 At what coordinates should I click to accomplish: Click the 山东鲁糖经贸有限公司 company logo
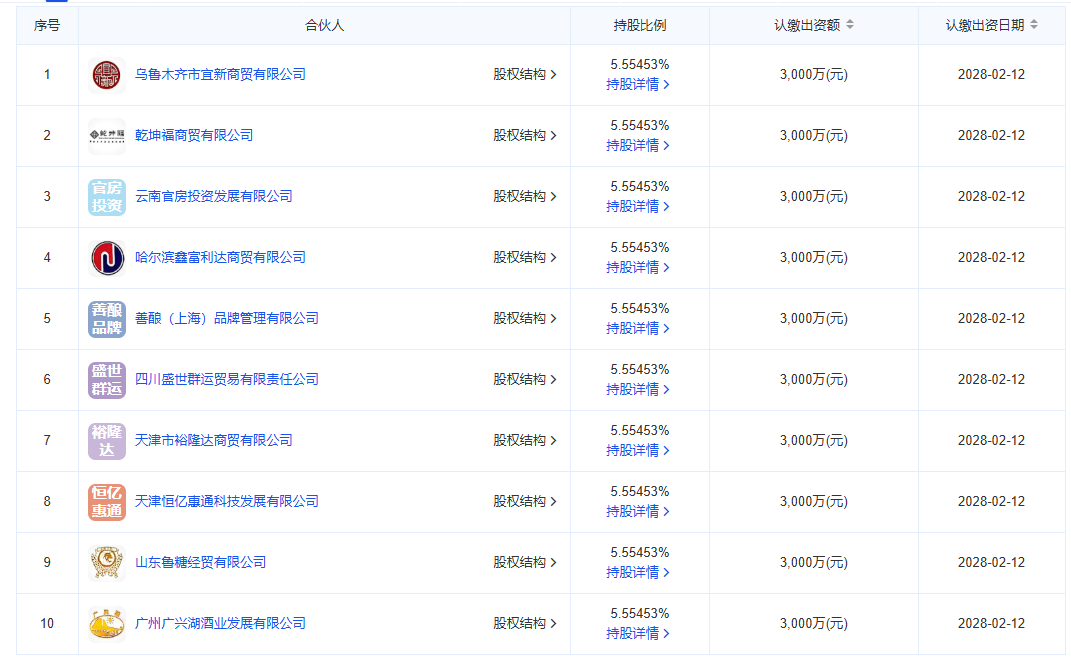107,562
